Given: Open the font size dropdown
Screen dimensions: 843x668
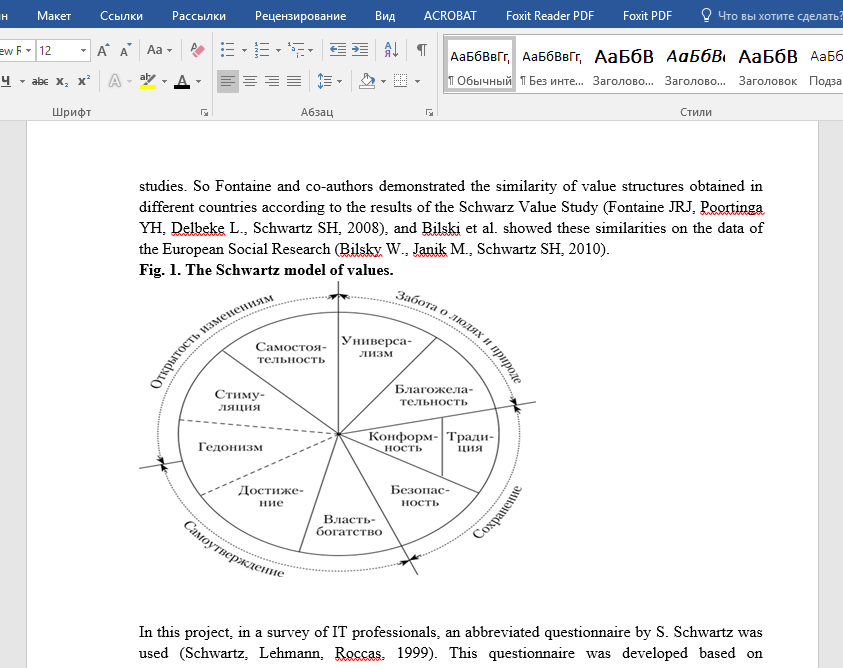Looking at the screenshot, I should [83, 51].
